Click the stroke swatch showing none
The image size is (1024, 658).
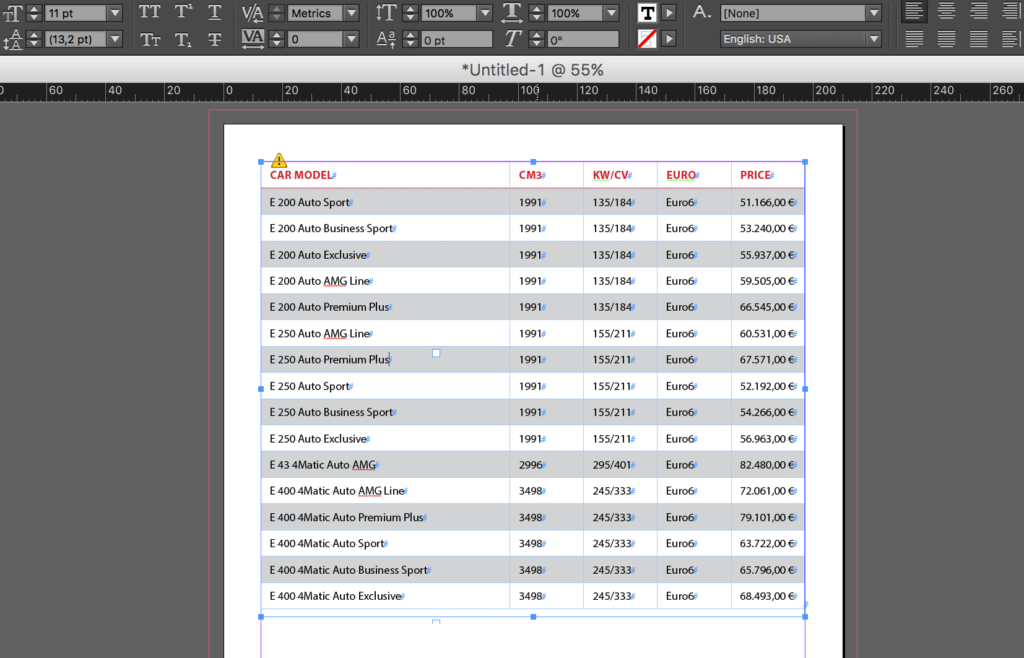coord(647,39)
